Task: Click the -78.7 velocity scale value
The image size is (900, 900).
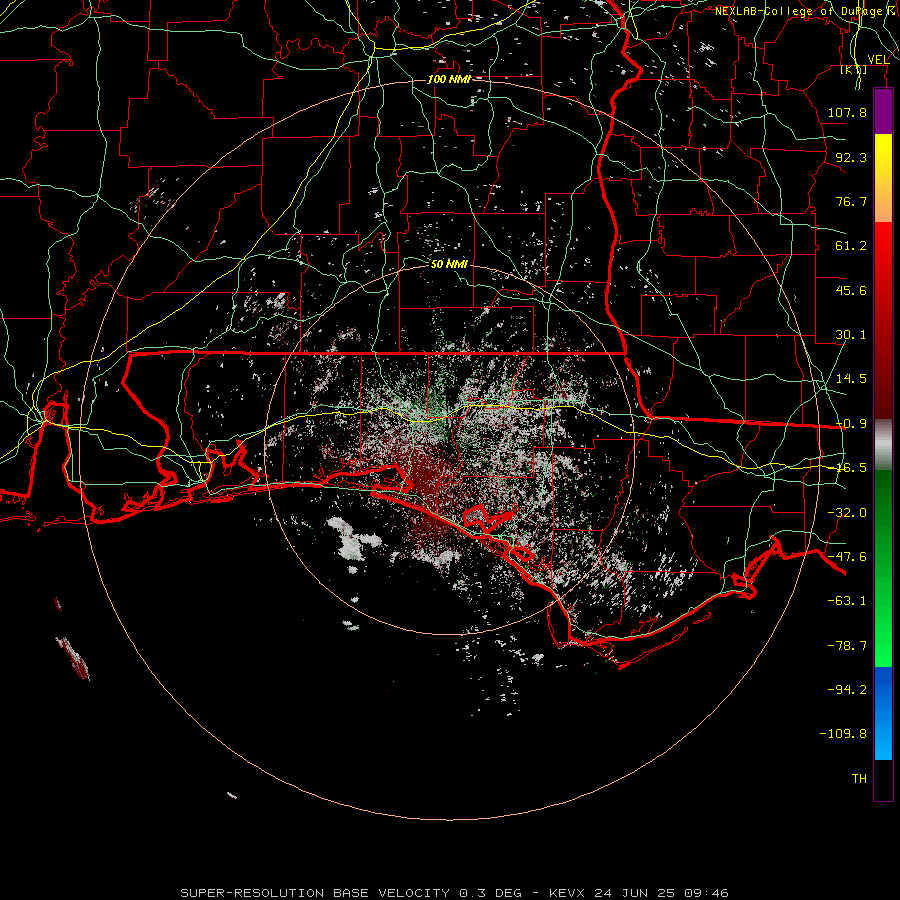Action: [847, 646]
